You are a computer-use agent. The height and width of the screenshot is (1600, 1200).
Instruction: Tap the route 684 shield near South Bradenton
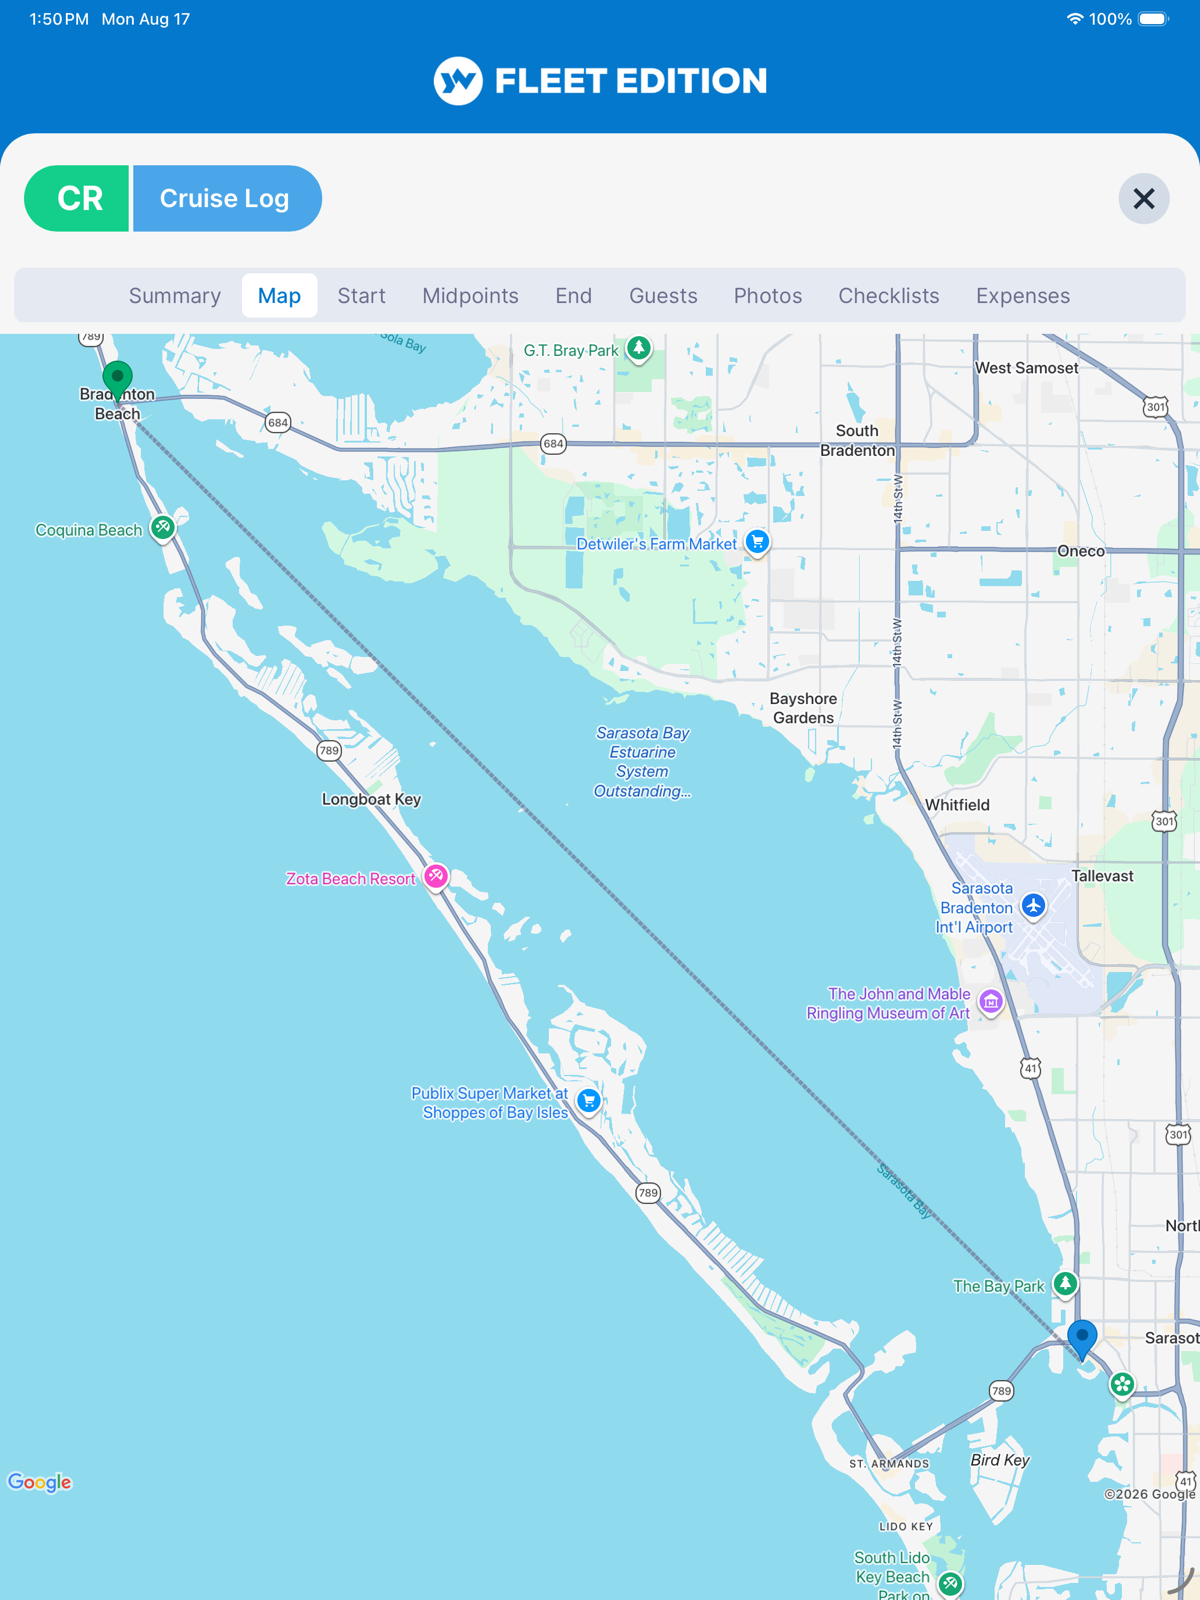[x=553, y=444]
